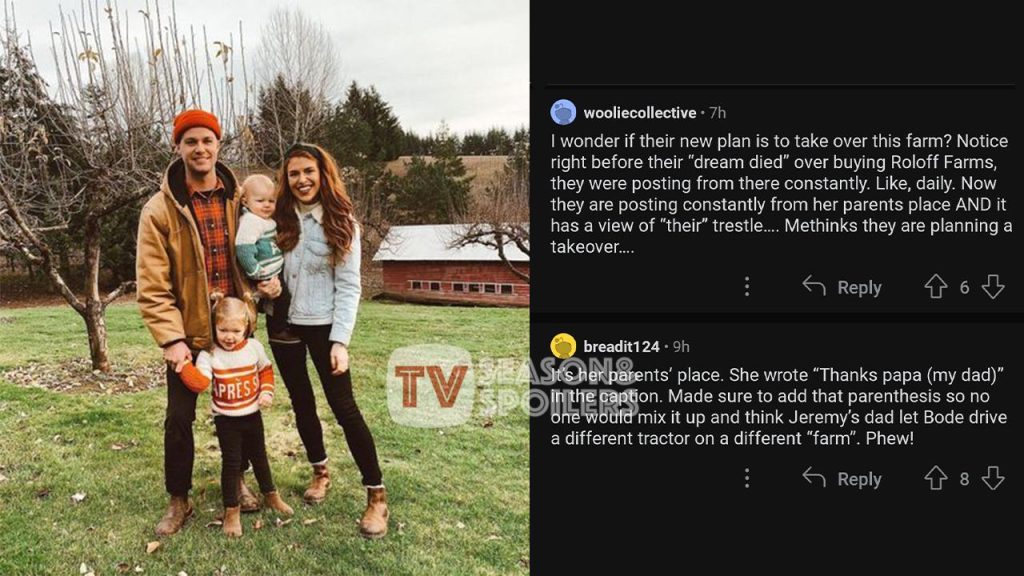Select the comment text mentioning "Thanks papa"

[x=780, y=406]
